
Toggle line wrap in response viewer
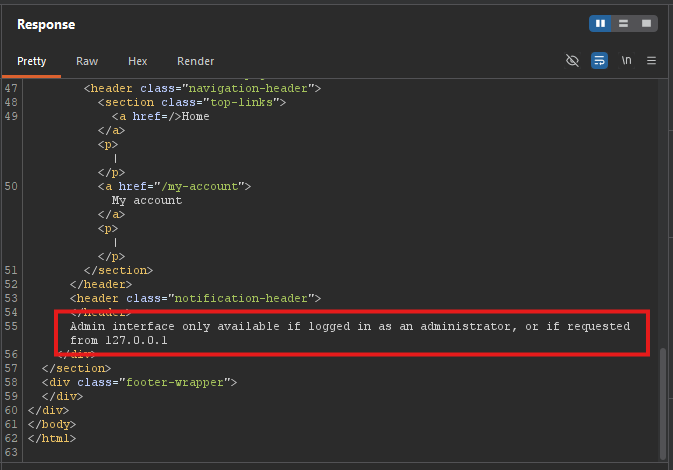pos(599,61)
